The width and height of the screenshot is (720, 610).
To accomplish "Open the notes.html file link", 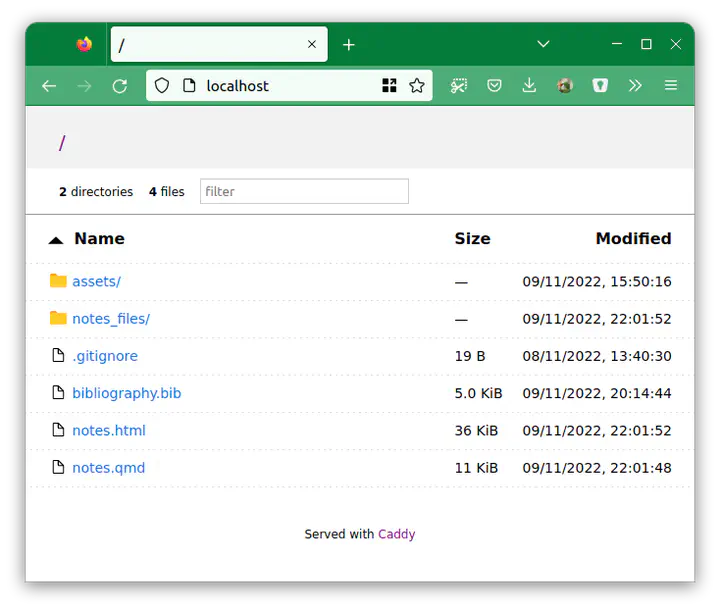I will click(108, 431).
